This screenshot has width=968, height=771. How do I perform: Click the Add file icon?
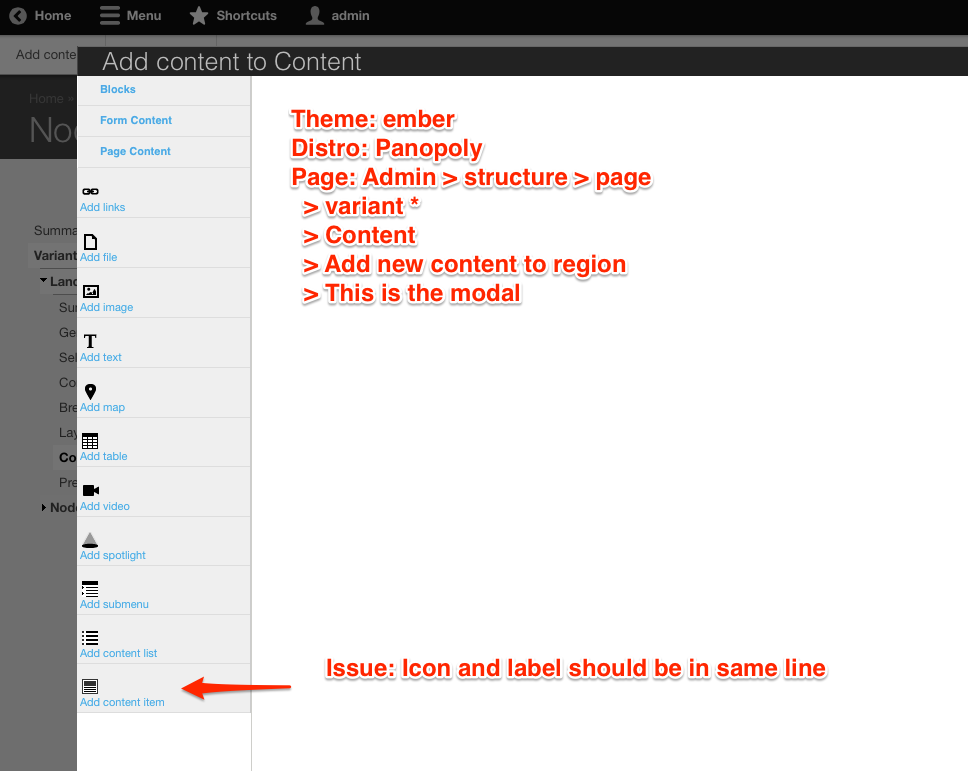[x=89, y=240]
